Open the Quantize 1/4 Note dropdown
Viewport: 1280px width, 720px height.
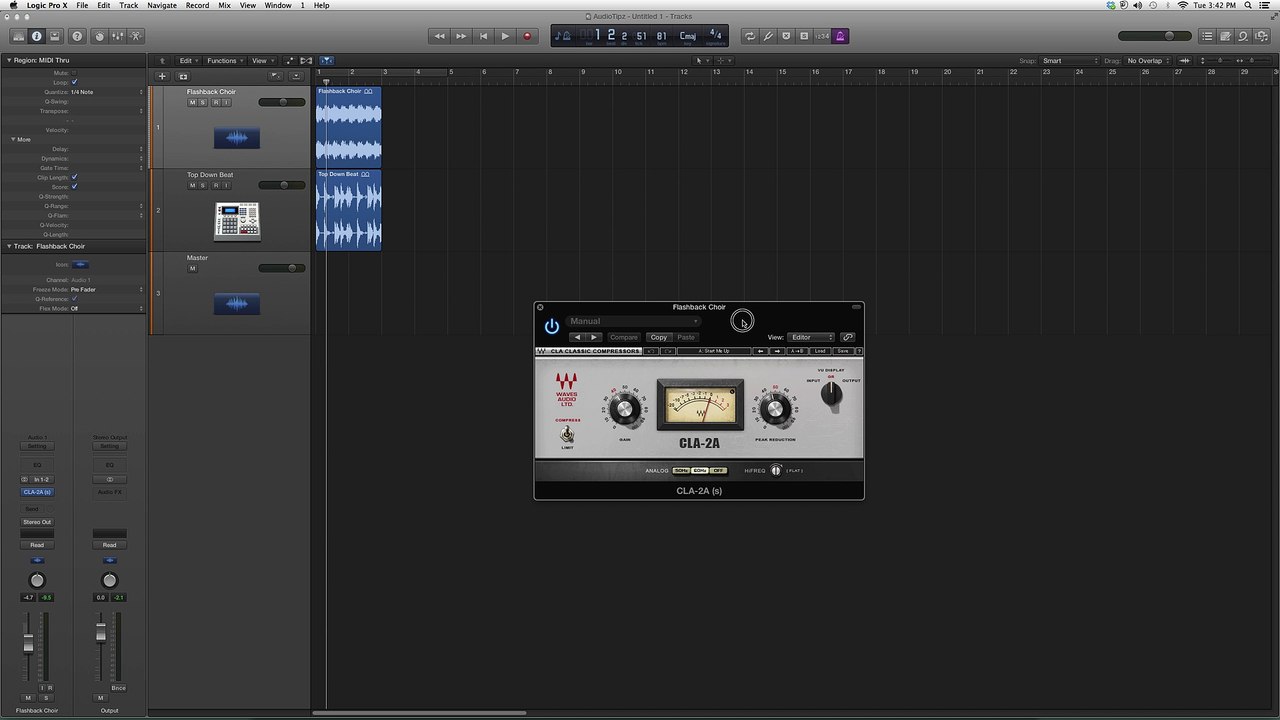tap(107, 92)
